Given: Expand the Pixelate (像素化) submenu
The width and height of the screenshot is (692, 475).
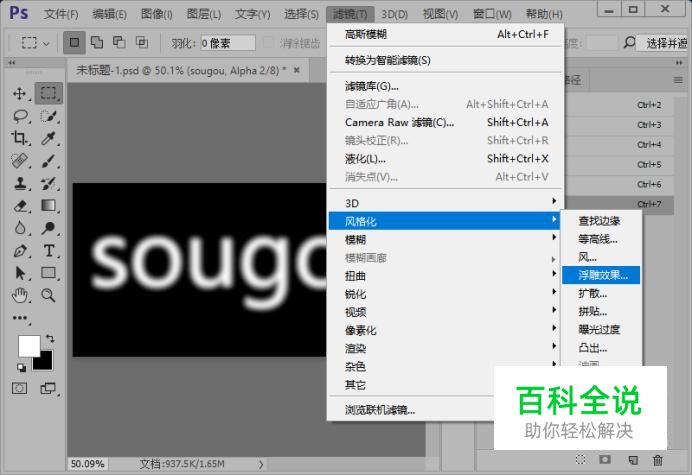Looking at the screenshot, I should point(444,330).
